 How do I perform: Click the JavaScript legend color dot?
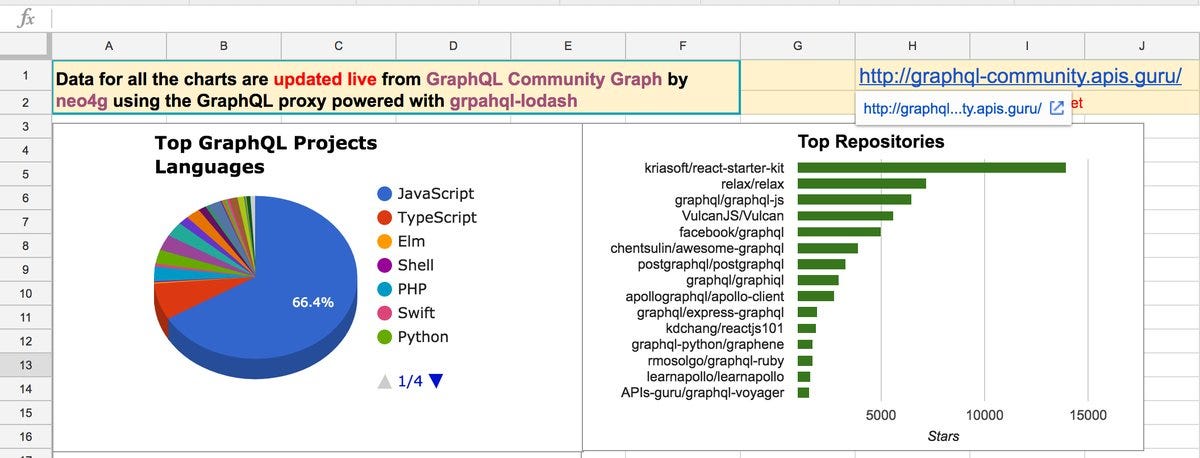[x=384, y=194]
